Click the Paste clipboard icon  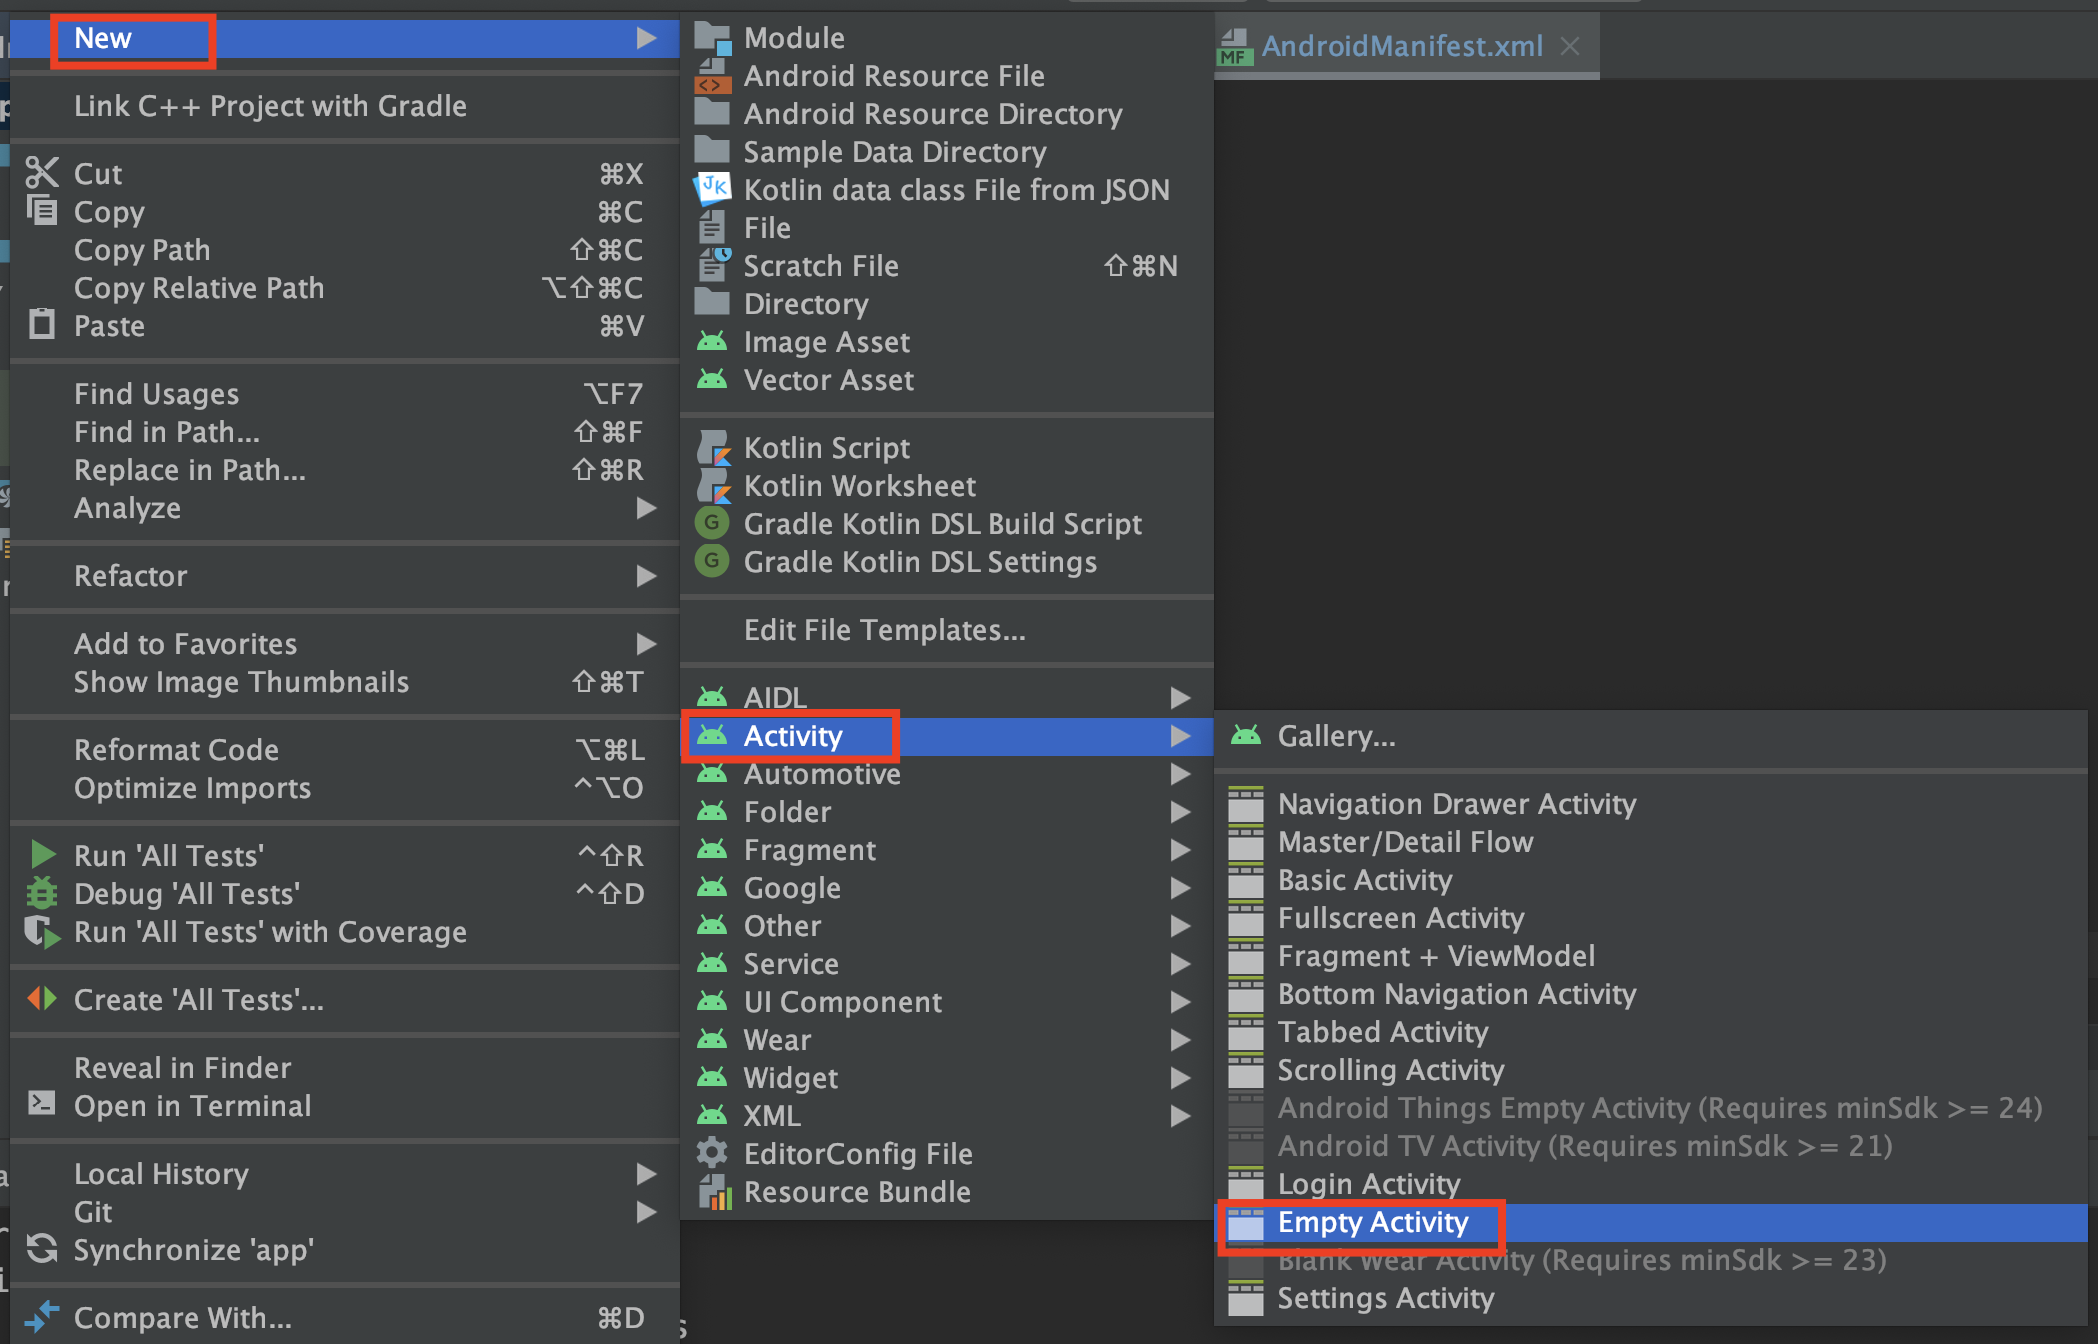pos(41,325)
